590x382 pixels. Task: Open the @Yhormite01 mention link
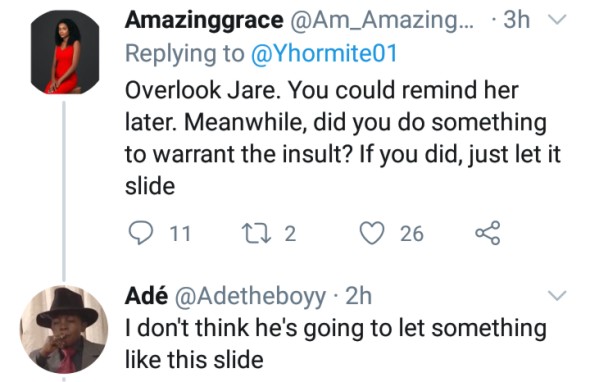pos(324,53)
